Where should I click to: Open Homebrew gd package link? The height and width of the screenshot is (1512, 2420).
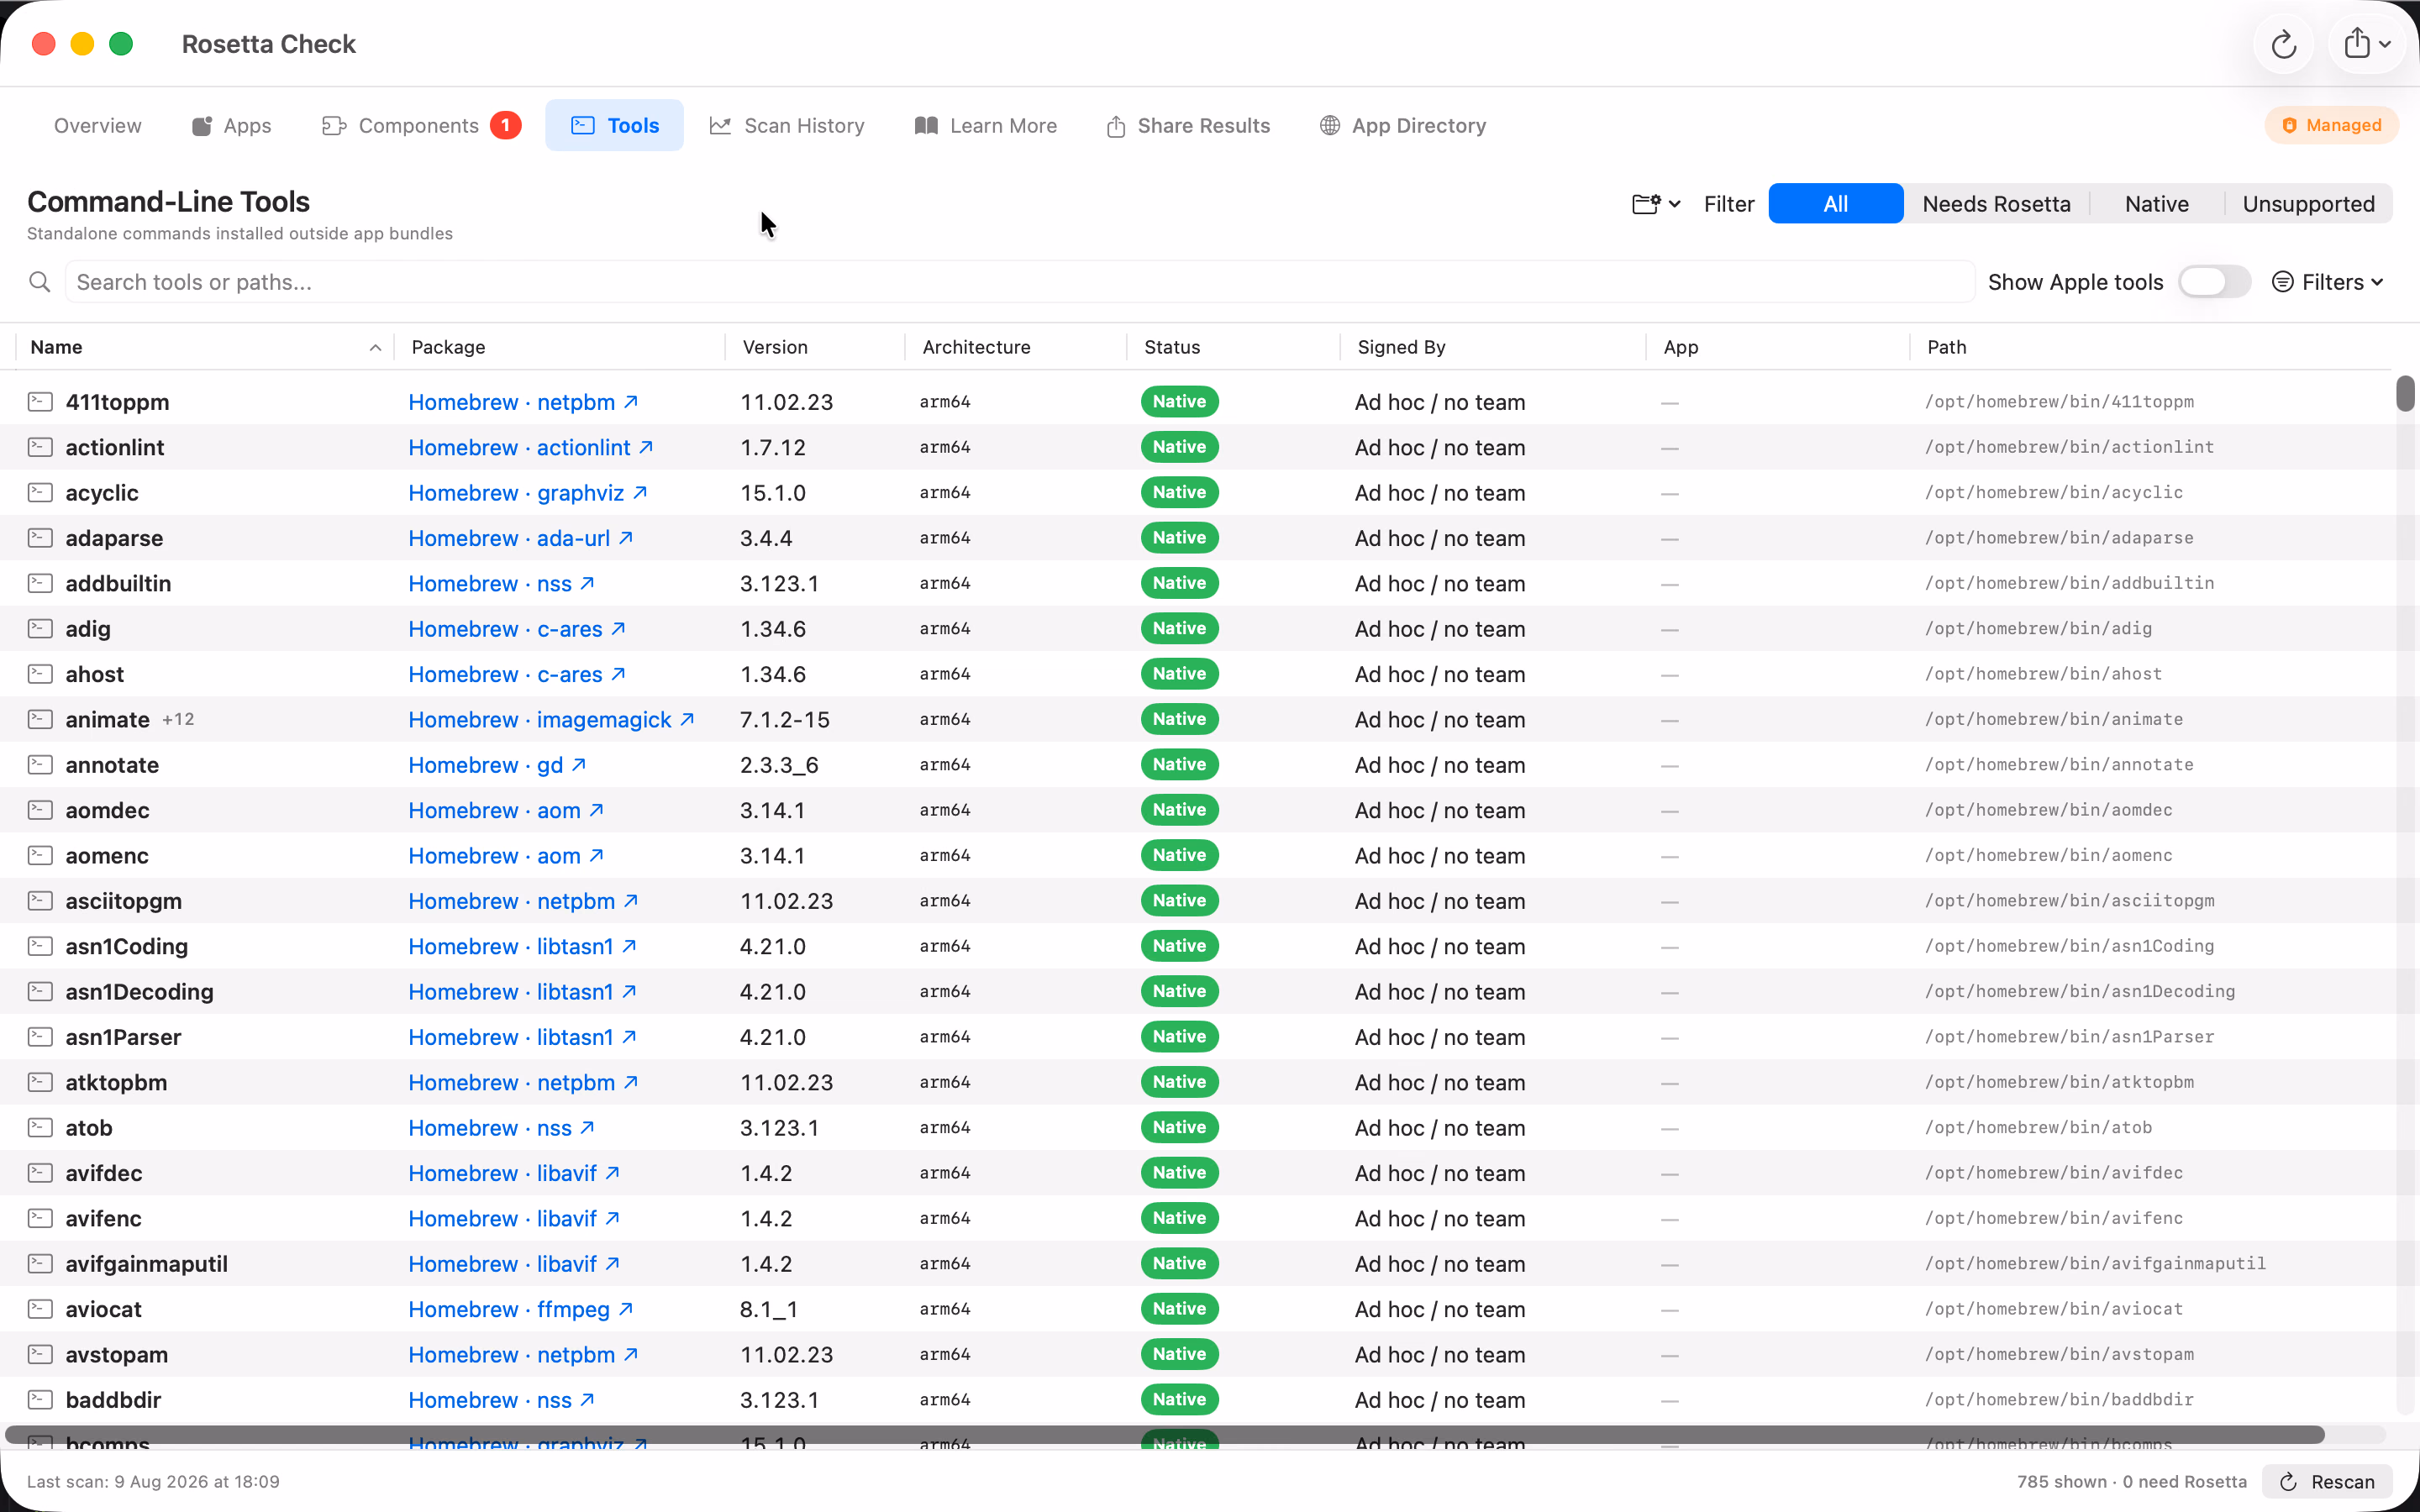(x=497, y=765)
